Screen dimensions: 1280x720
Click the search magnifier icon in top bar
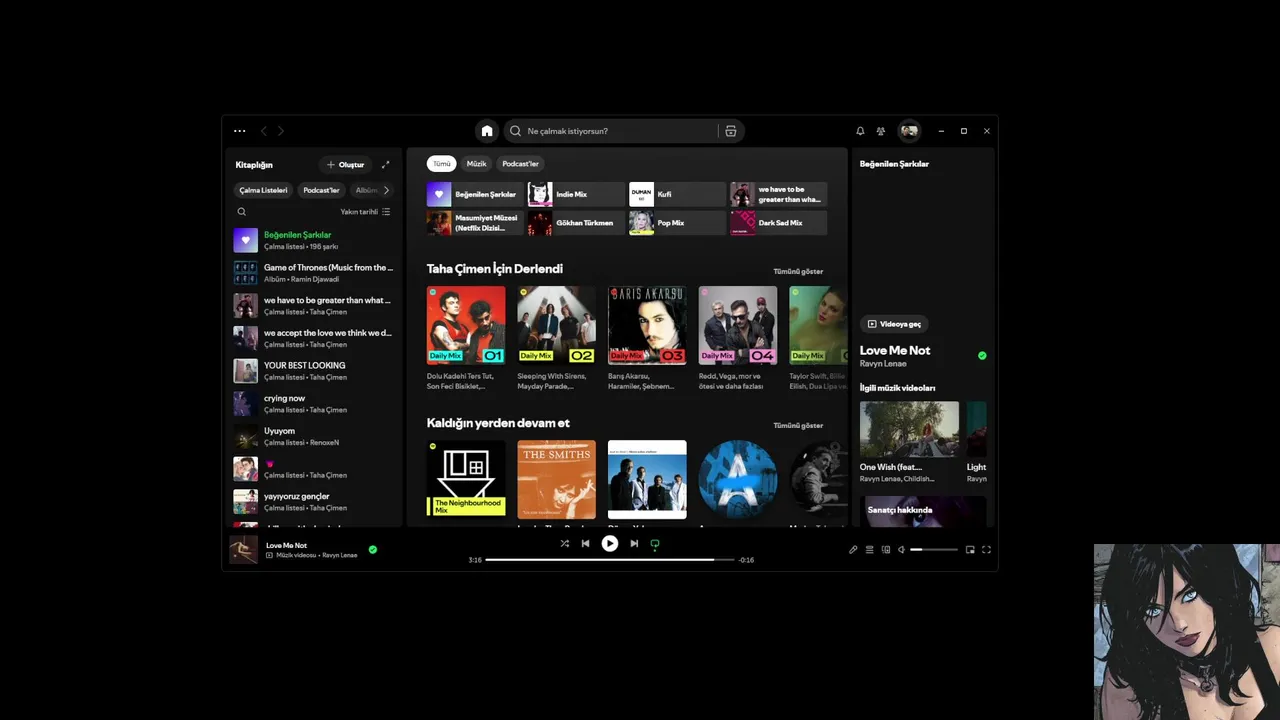click(x=516, y=131)
